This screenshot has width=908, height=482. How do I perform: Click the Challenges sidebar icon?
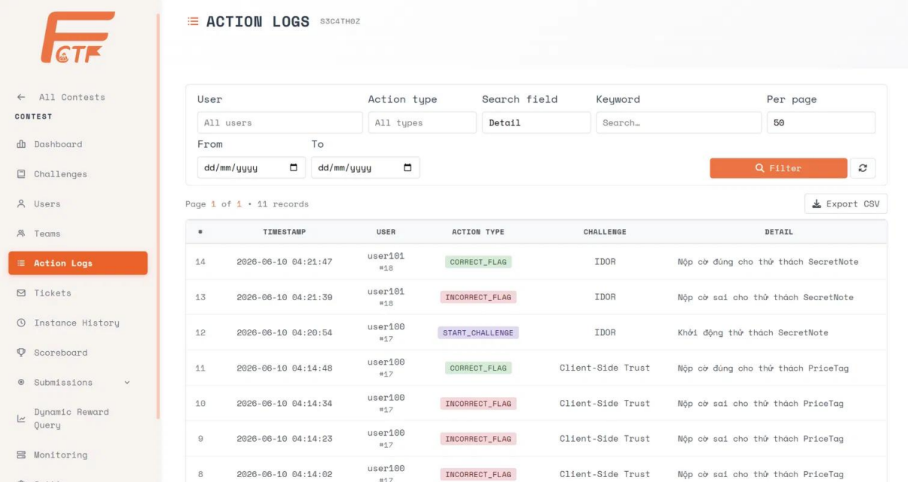pos(21,174)
